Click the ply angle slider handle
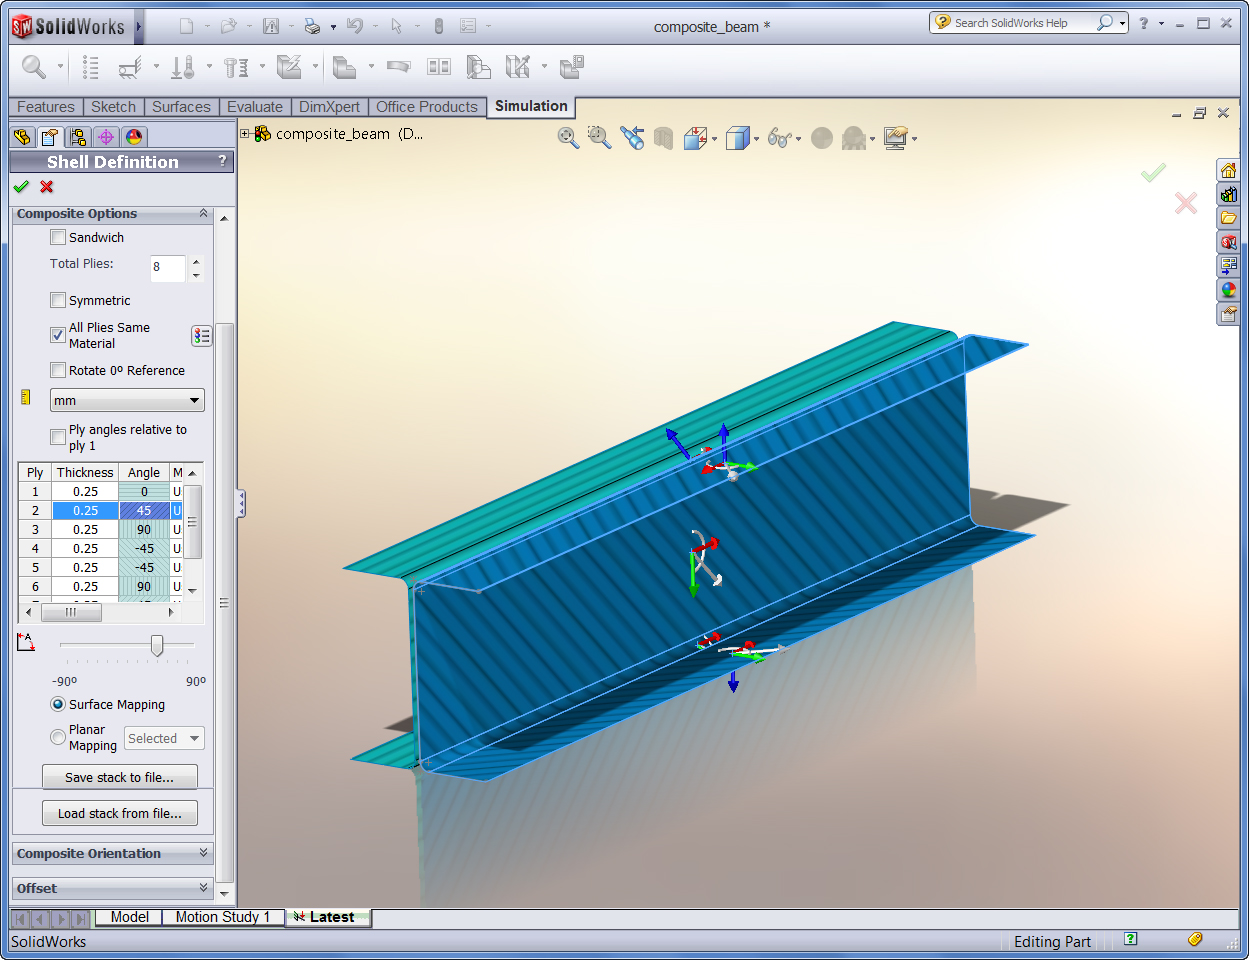Viewport: 1249px width, 960px height. [157, 646]
